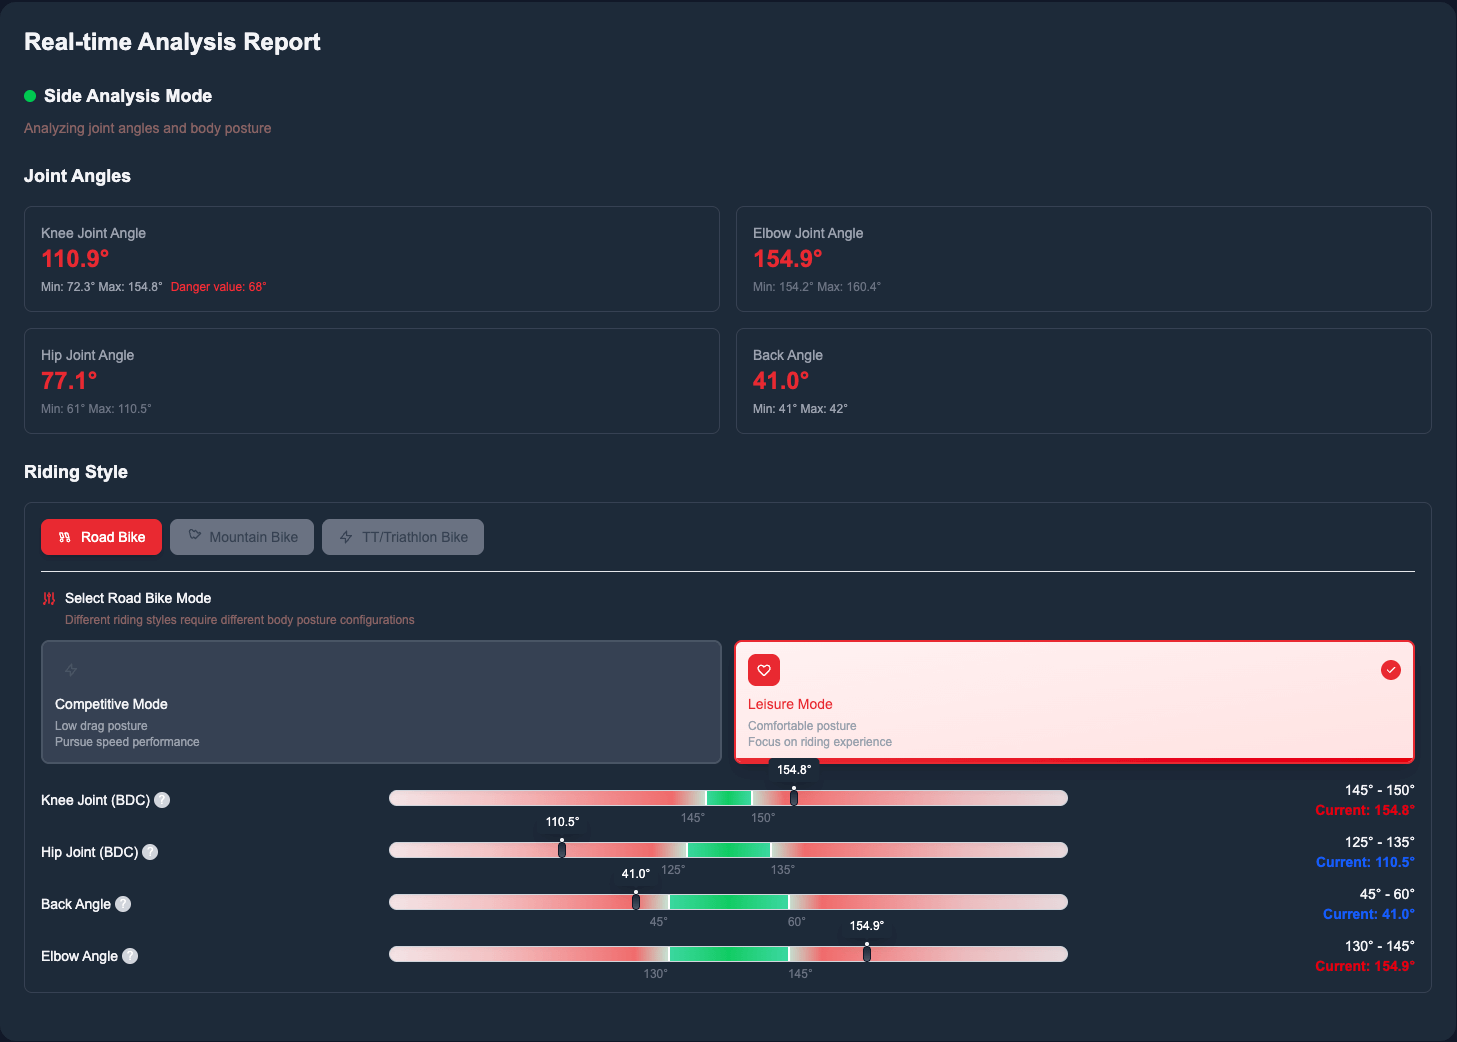Image resolution: width=1457 pixels, height=1042 pixels.
Task: Select the Leisure Mode option card
Action: [x=1074, y=702]
